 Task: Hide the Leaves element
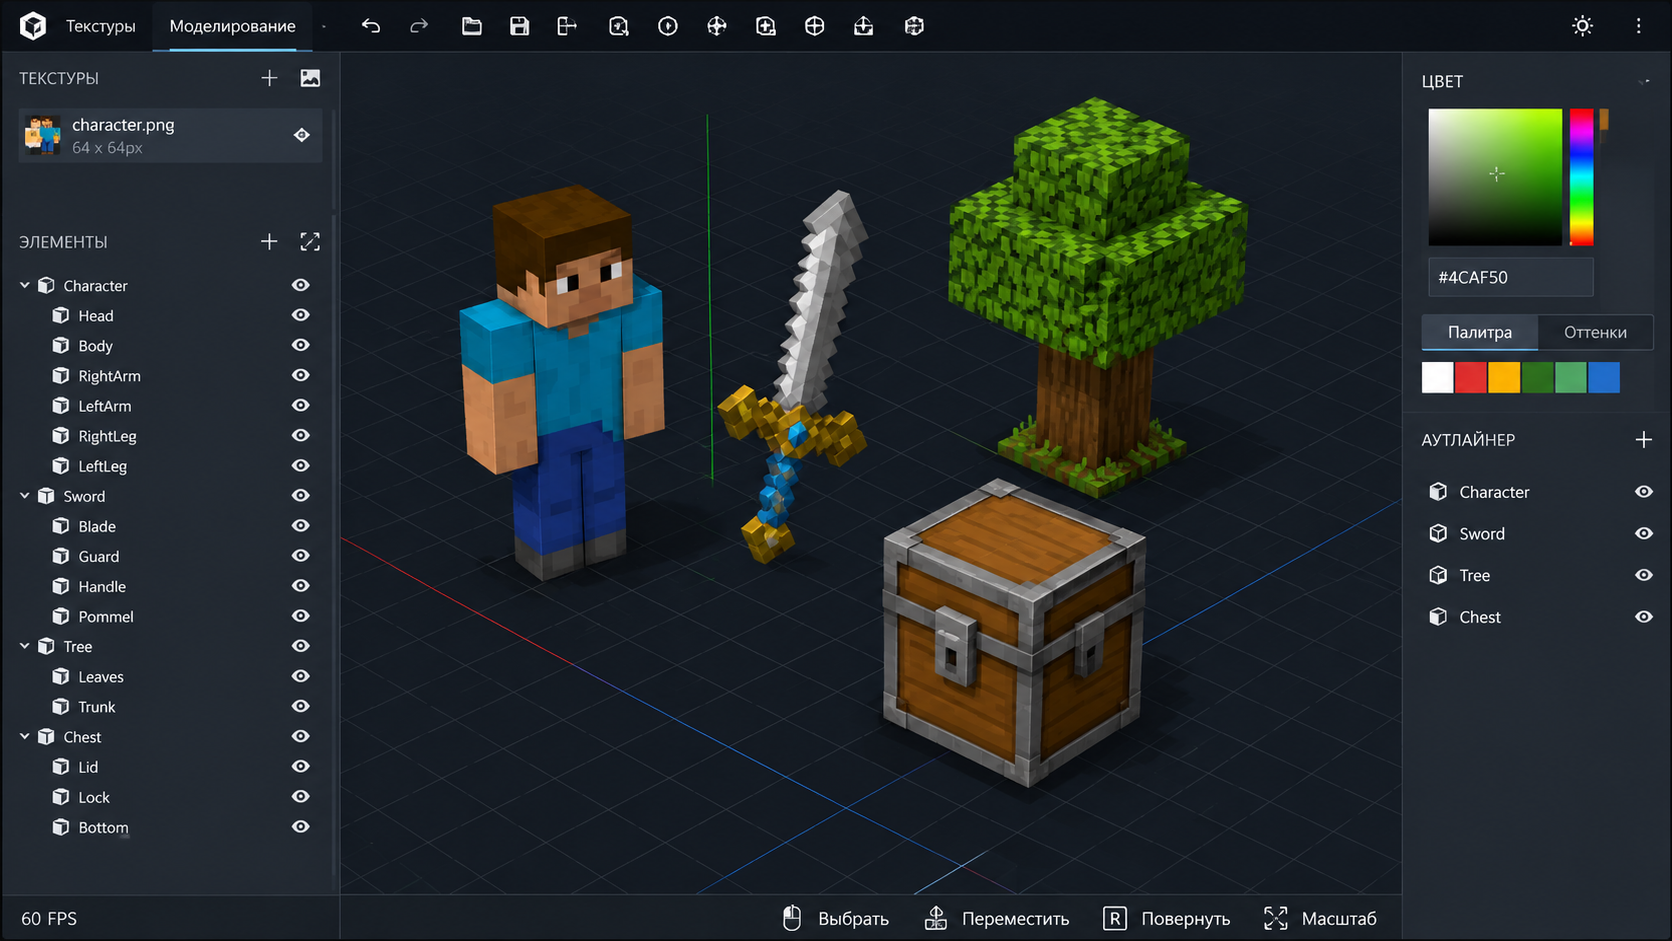coord(300,676)
